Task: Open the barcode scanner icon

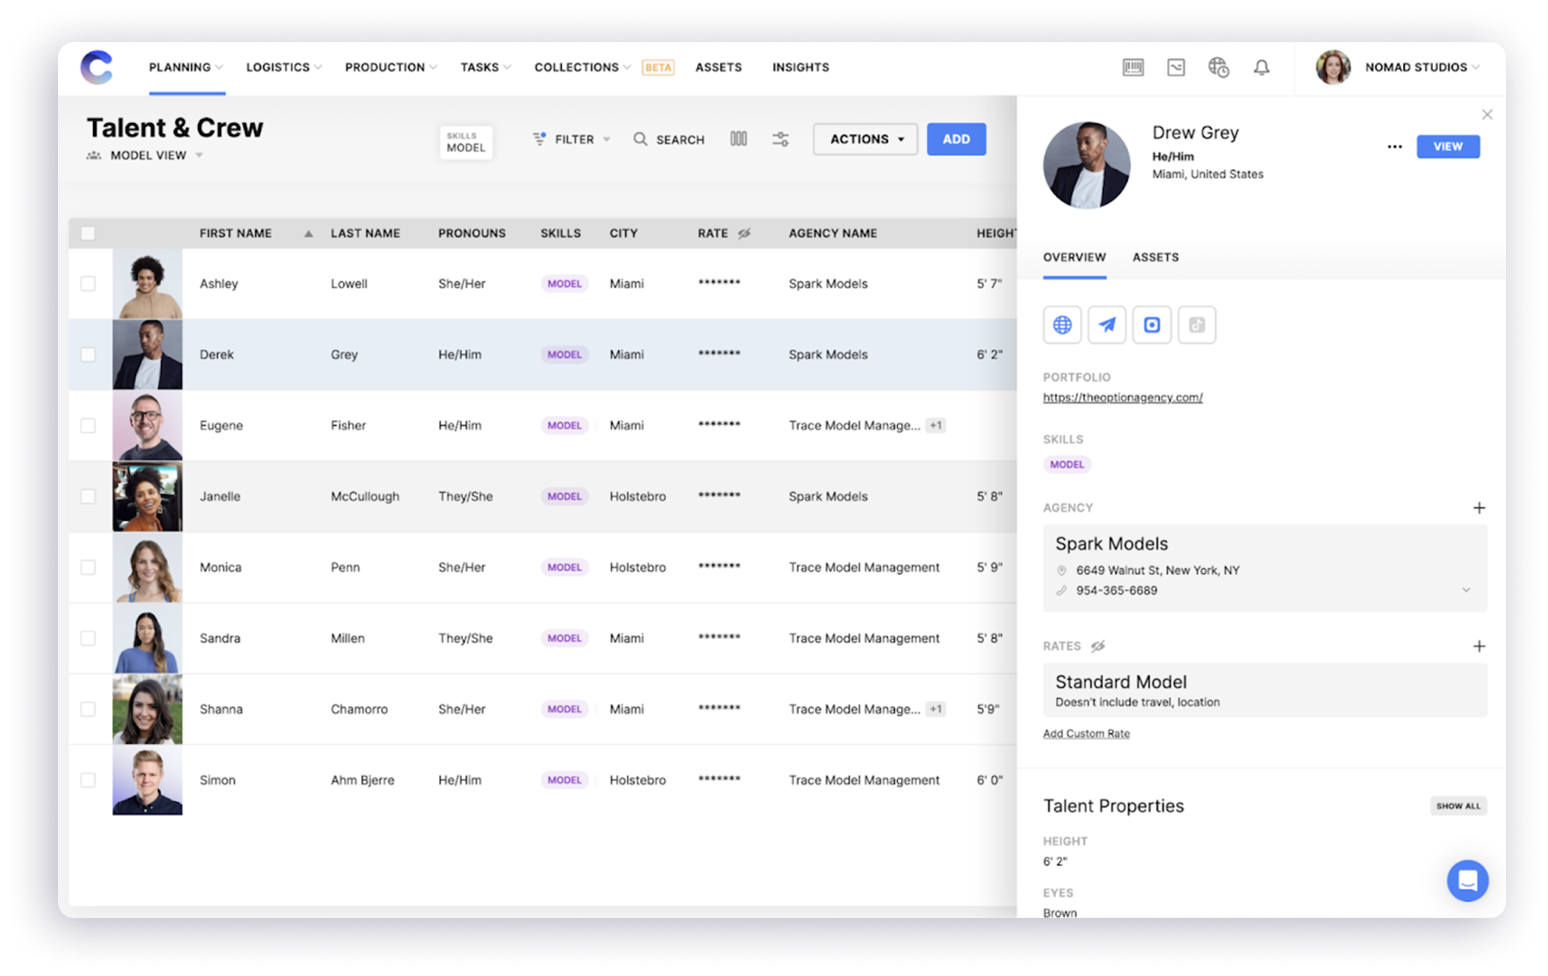Action: [1133, 67]
